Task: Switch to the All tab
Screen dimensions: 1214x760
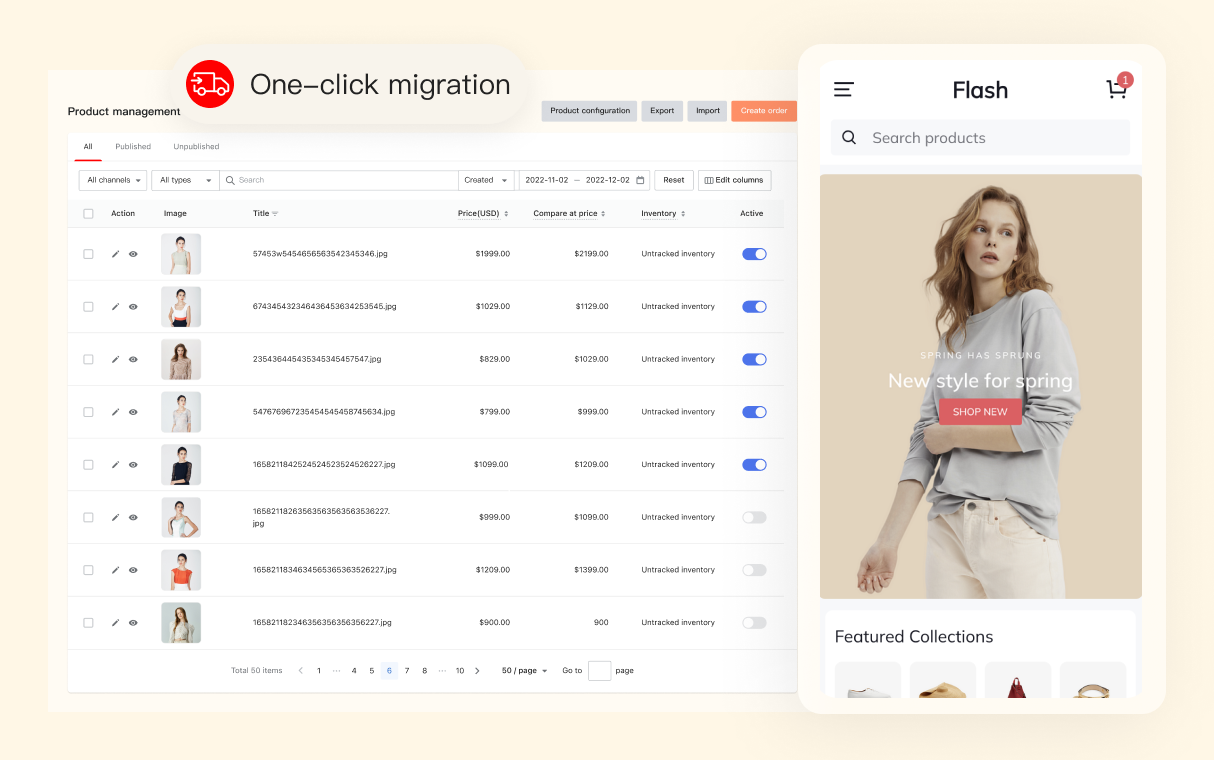Action: (88, 147)
